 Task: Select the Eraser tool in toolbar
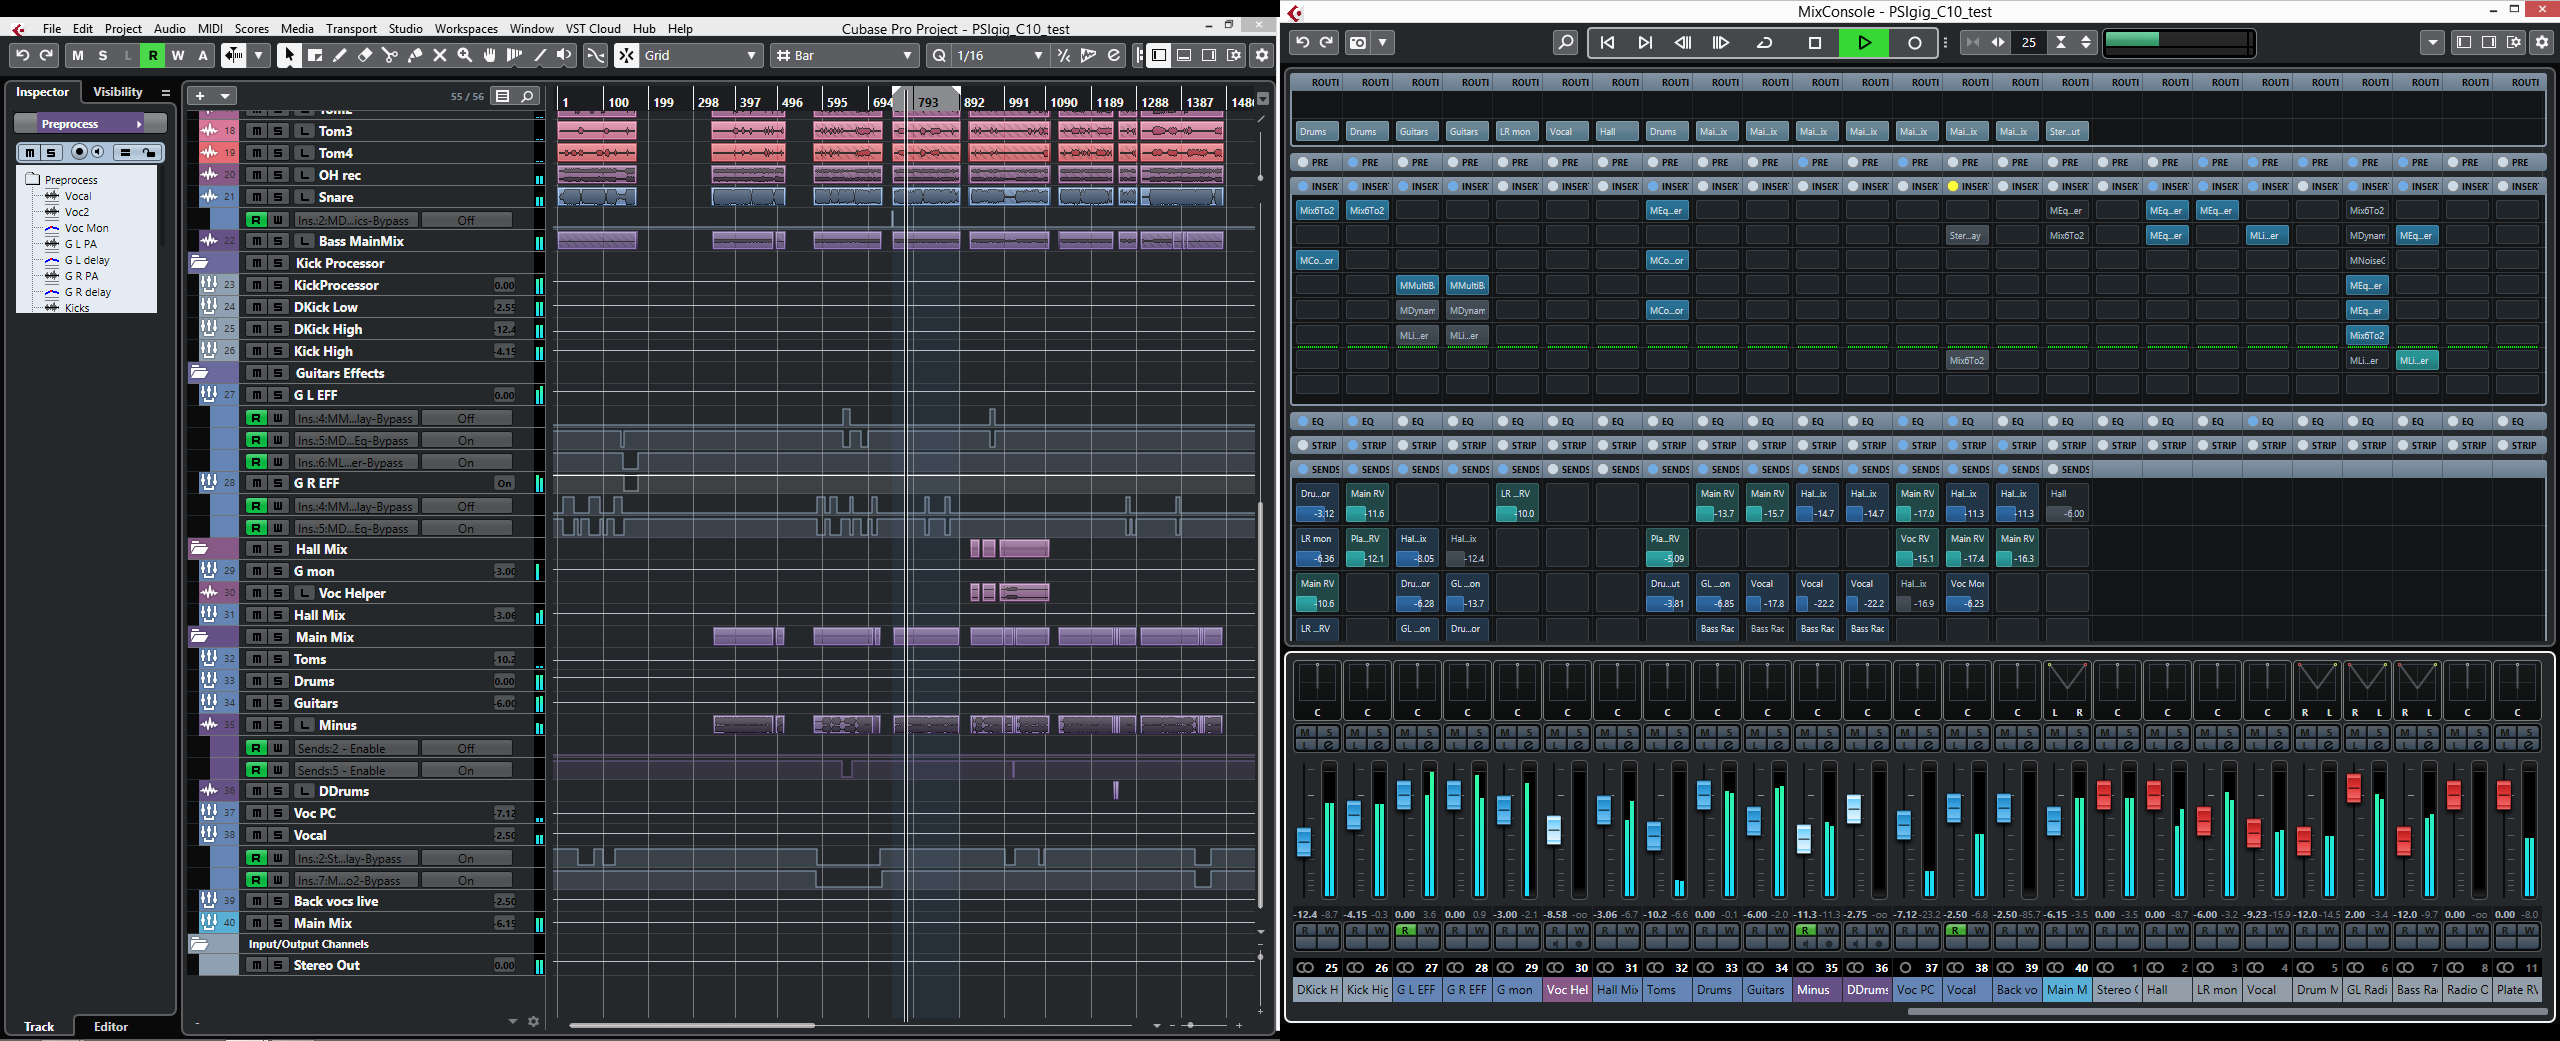point(365,56)
